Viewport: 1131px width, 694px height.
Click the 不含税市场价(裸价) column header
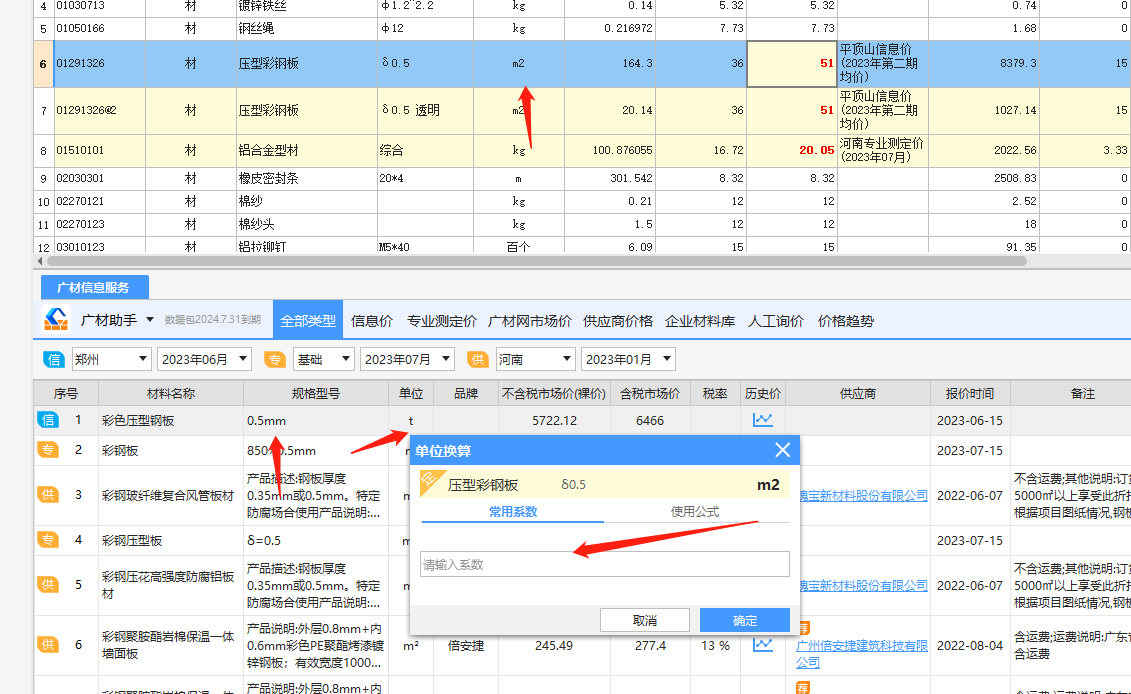point(553,394)
